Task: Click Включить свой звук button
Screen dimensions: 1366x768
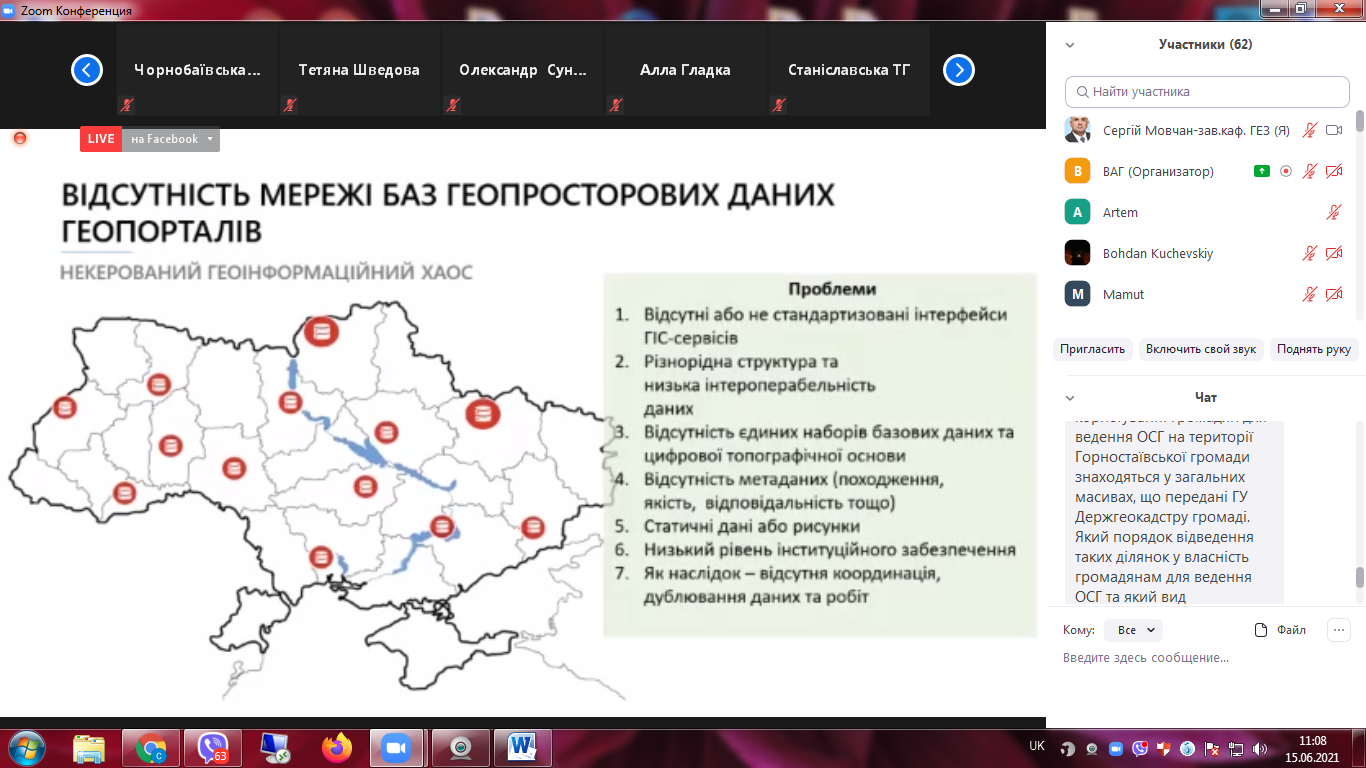Action: coord(1201,349)
